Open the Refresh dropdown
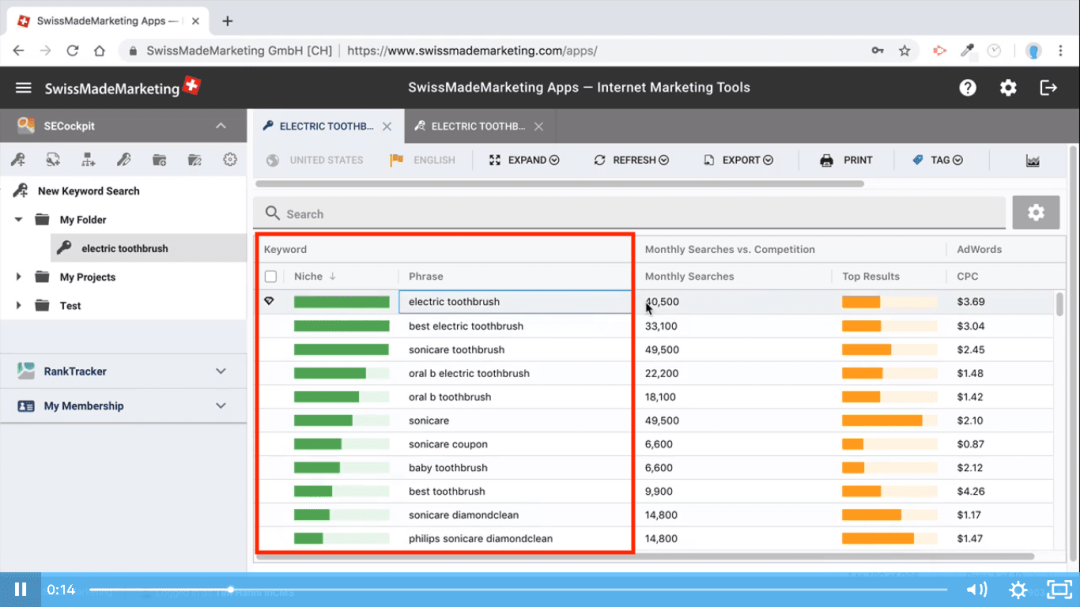1080x607 pixels. 631,160
